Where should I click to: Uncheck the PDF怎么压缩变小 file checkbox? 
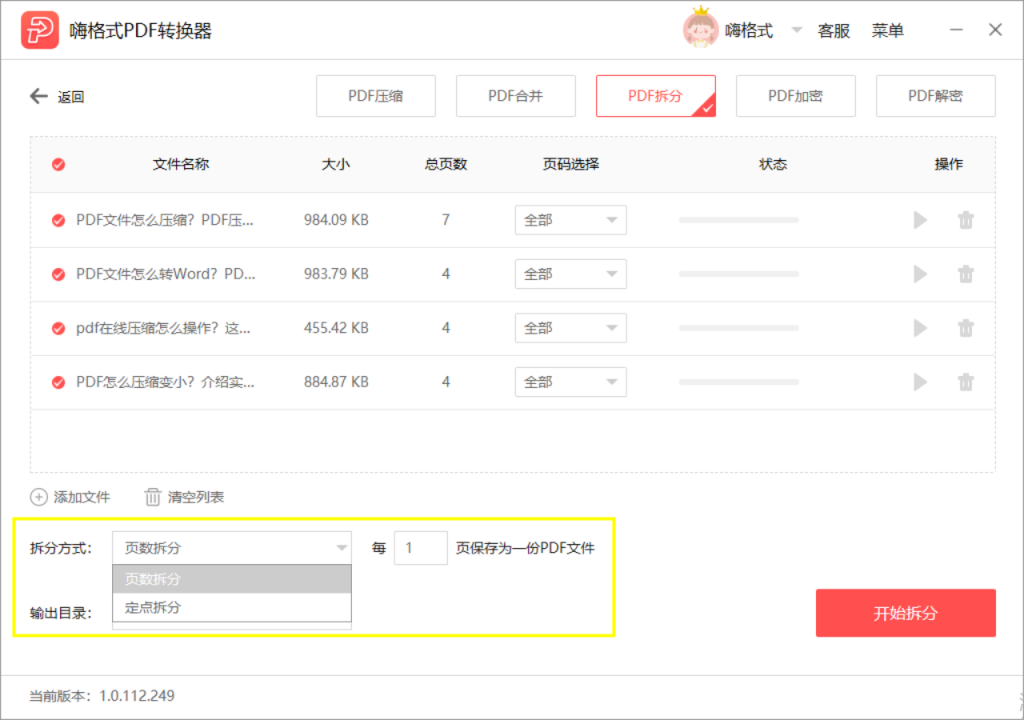[x=59, y=382]
